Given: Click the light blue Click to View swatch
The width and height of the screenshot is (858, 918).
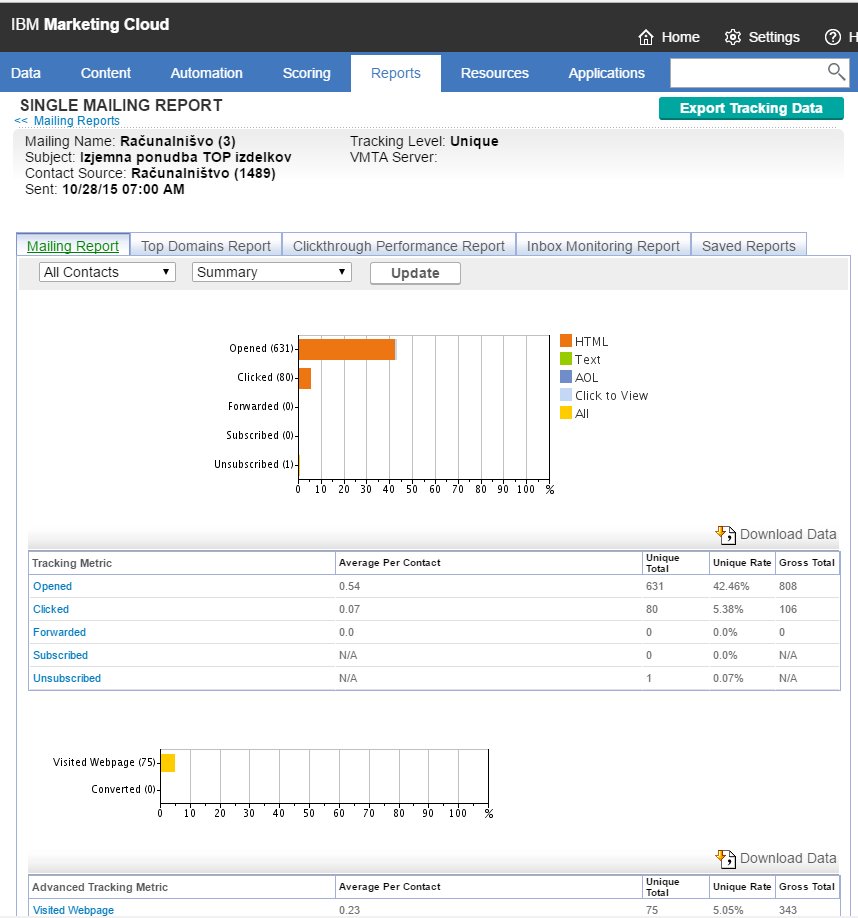Looking at the screenshot, I should [x=565, y=395].
